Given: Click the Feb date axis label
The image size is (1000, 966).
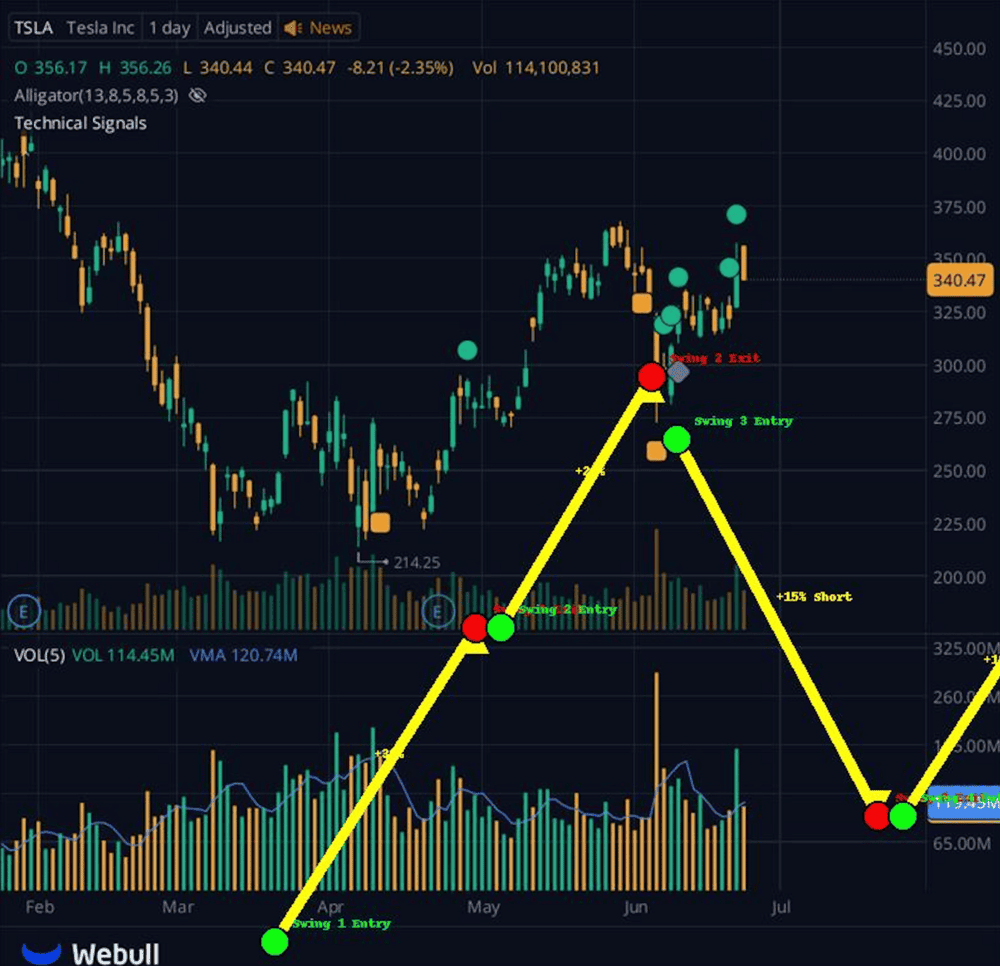Looking at the screenshot, I should 40,907.
